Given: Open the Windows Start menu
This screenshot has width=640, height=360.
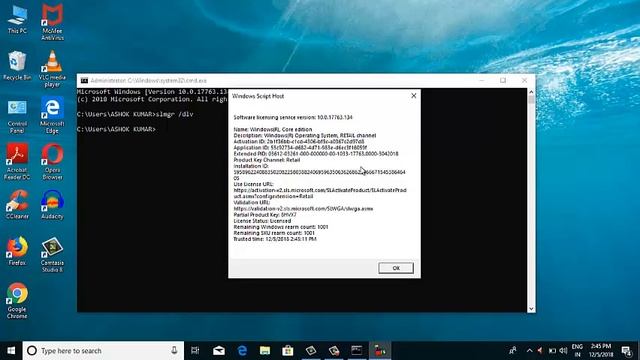Looking at the screenshot, I should pyautogui.click(x=11, y=351).
